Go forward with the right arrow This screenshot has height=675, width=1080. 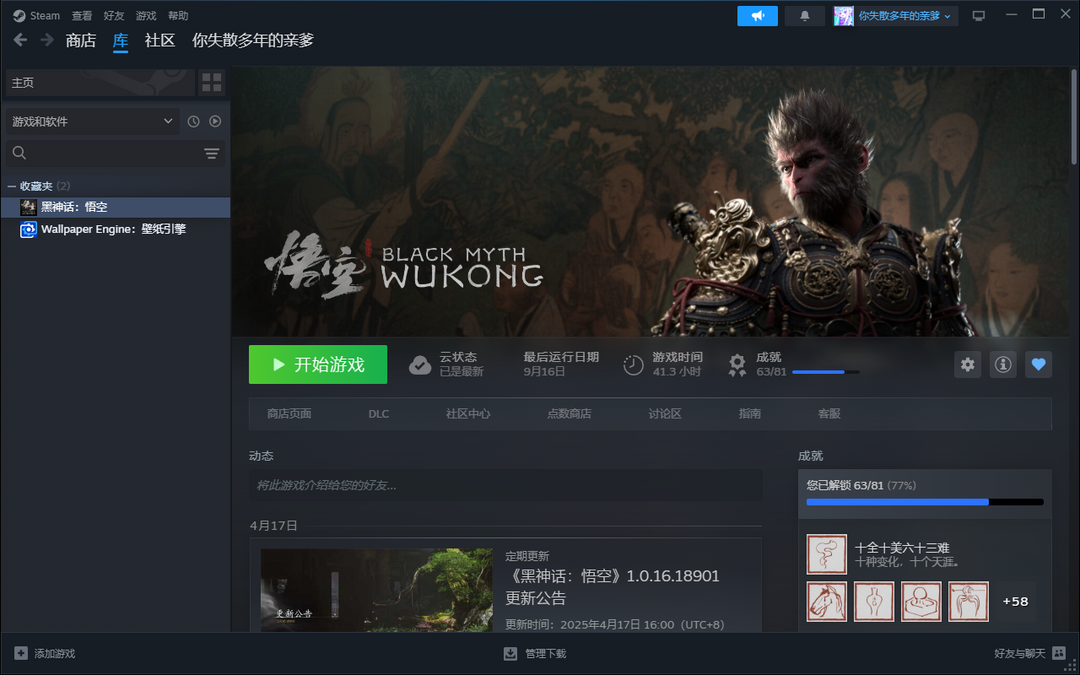[47, 40]
